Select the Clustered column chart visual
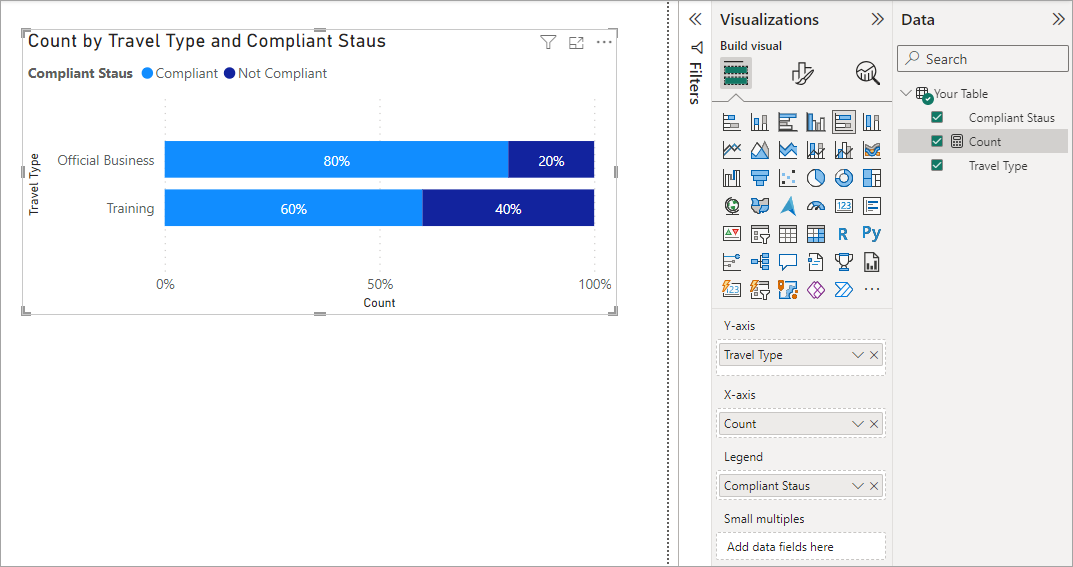Screen dimensions: 1073x567 click(816, 122)
